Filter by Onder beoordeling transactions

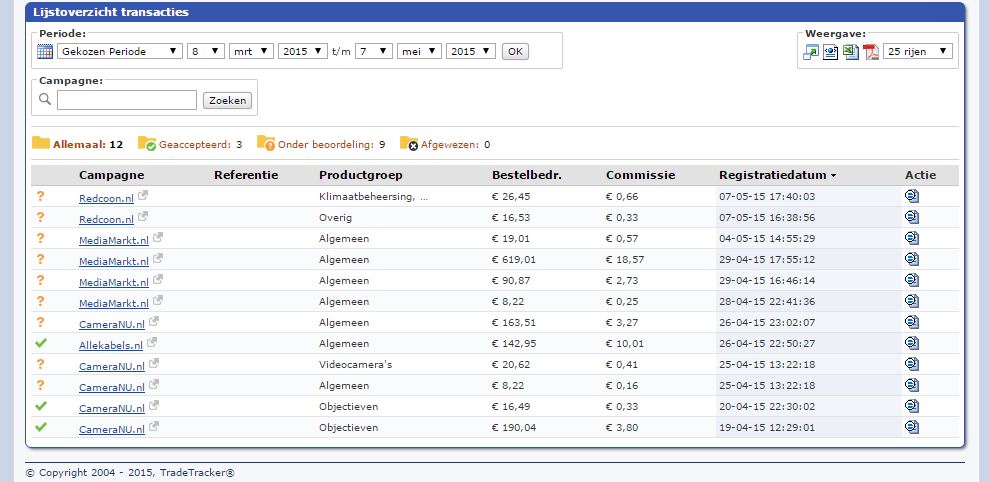click(331, 145)
